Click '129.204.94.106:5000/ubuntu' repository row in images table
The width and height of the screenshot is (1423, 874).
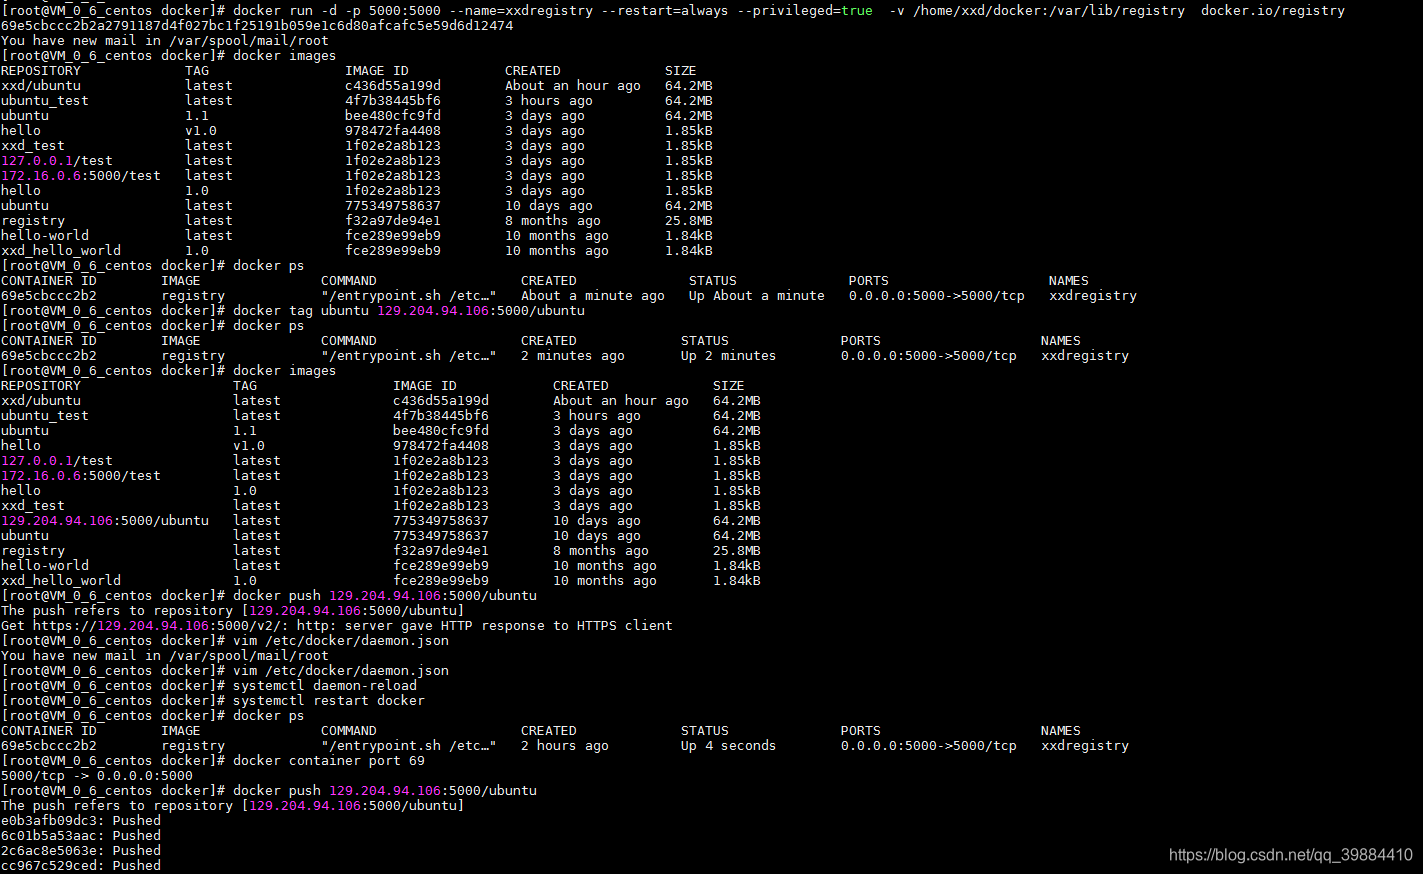(105, 521)
